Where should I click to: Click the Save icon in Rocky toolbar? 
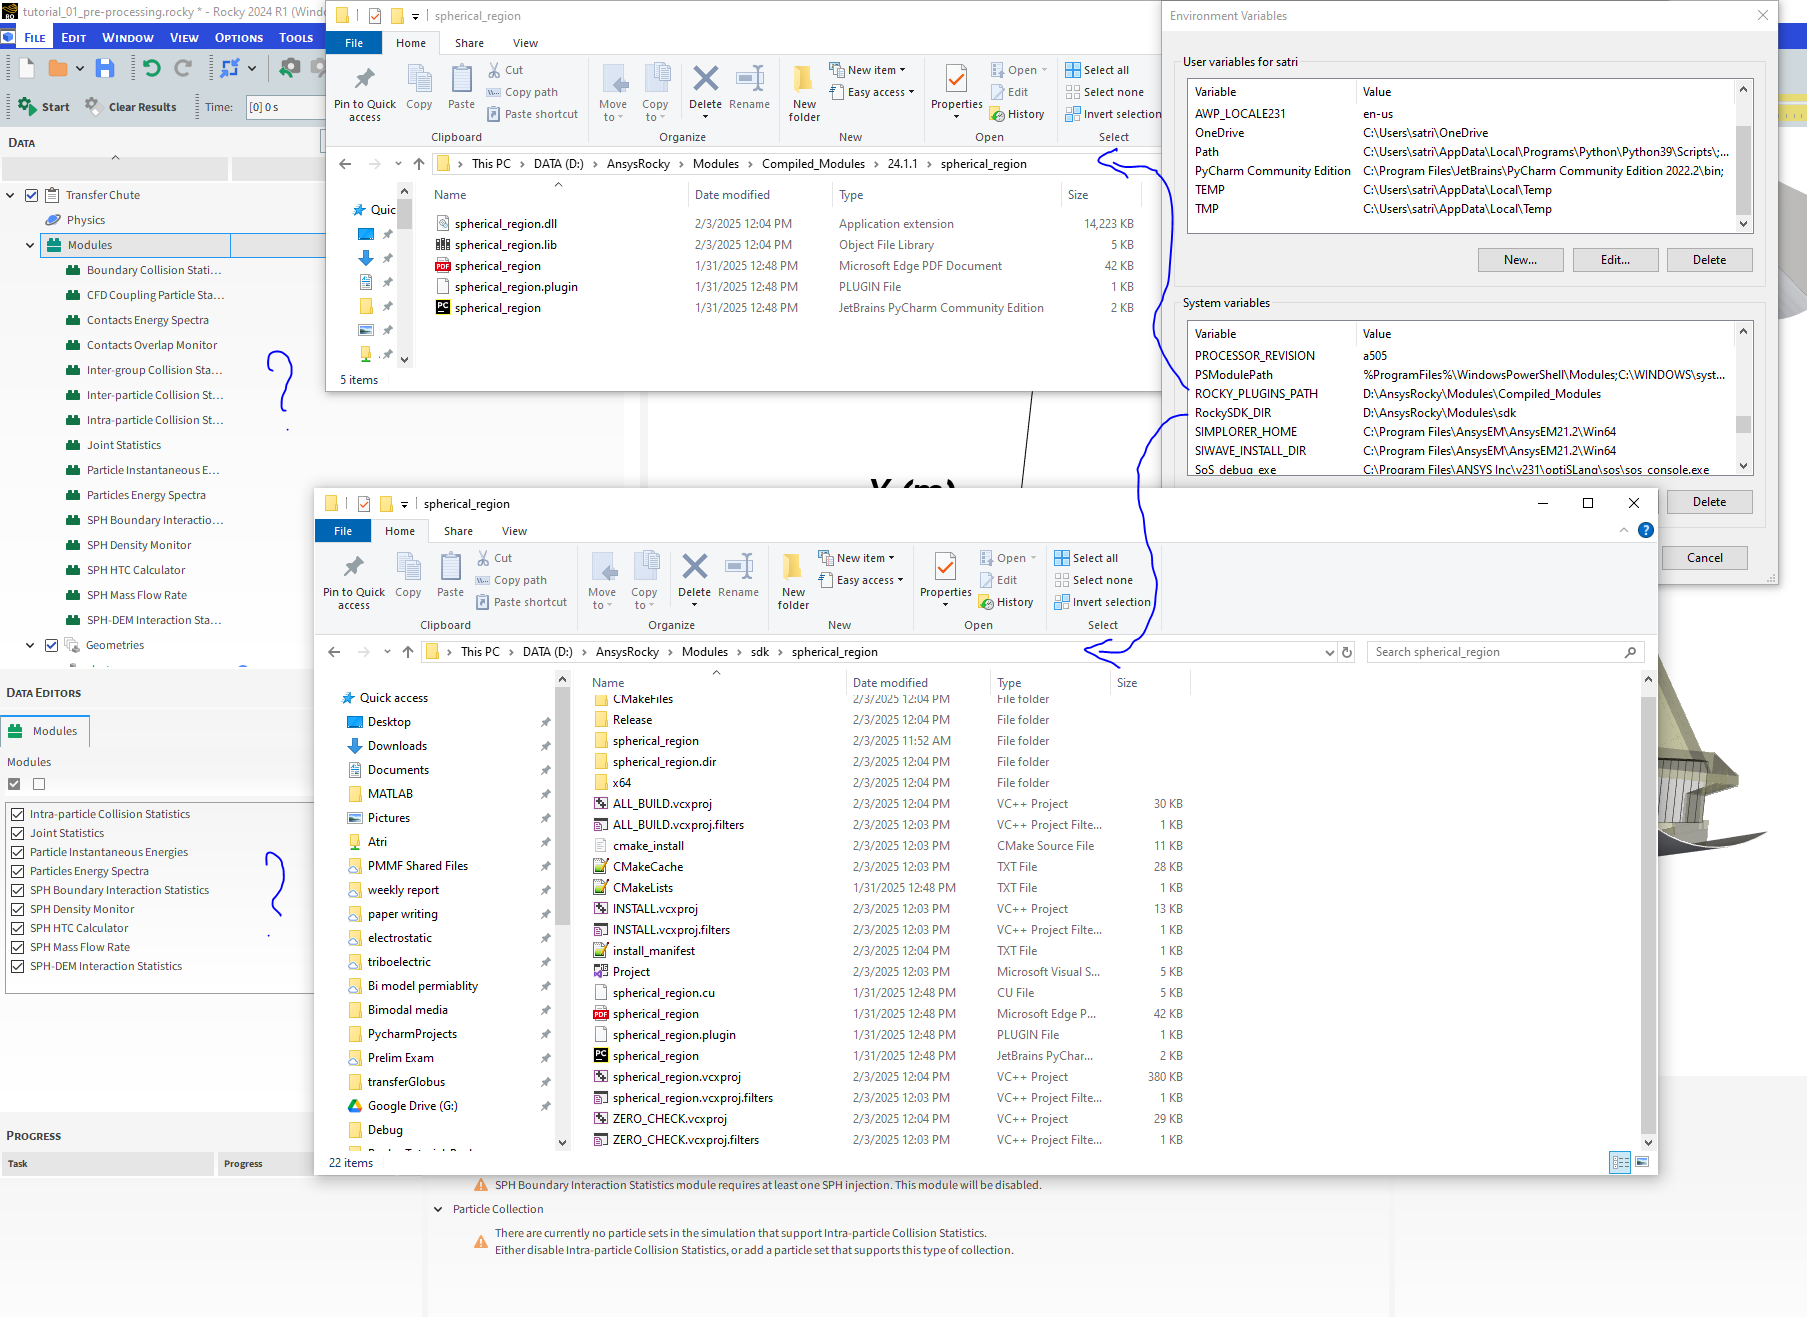point(105,68)
